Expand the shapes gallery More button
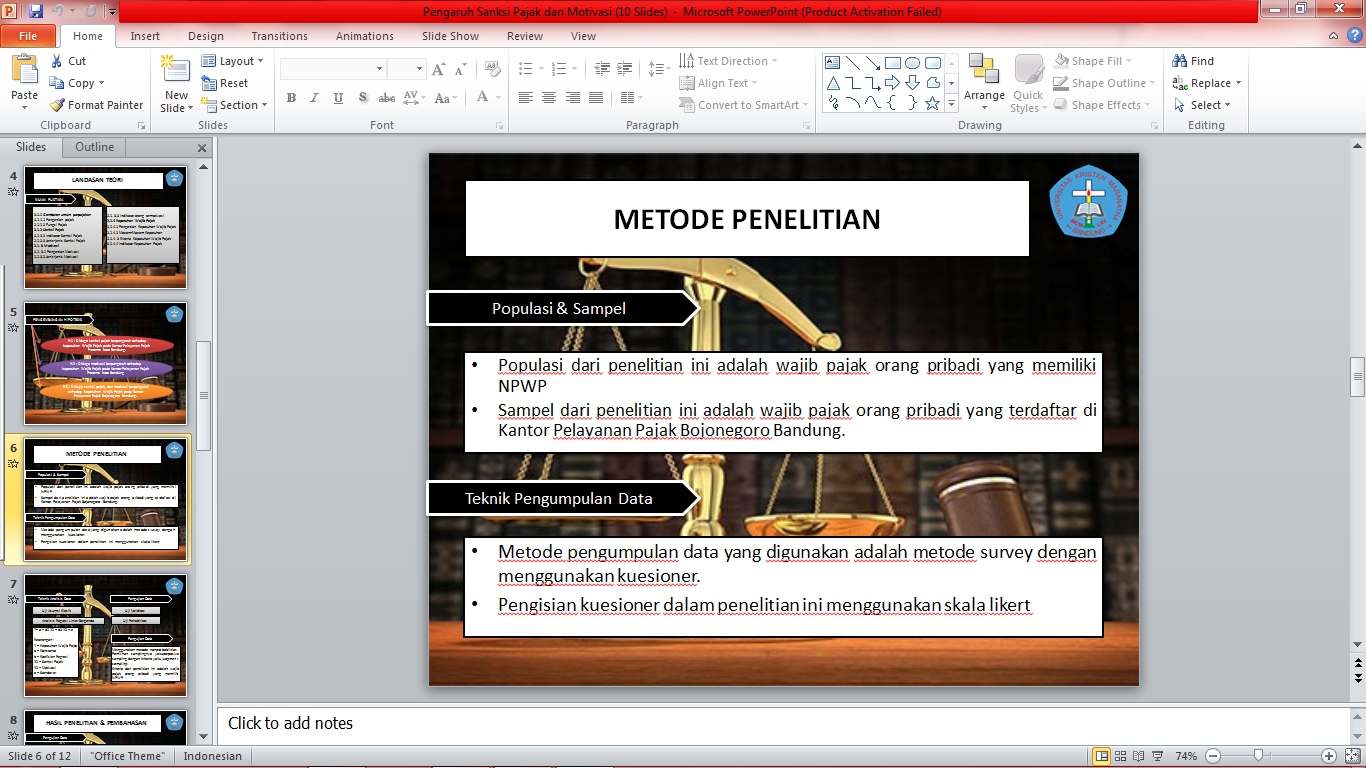Image resolution: width=1366 pixels, height=768 pixels. pyautogui.click(x=953, y=103)
